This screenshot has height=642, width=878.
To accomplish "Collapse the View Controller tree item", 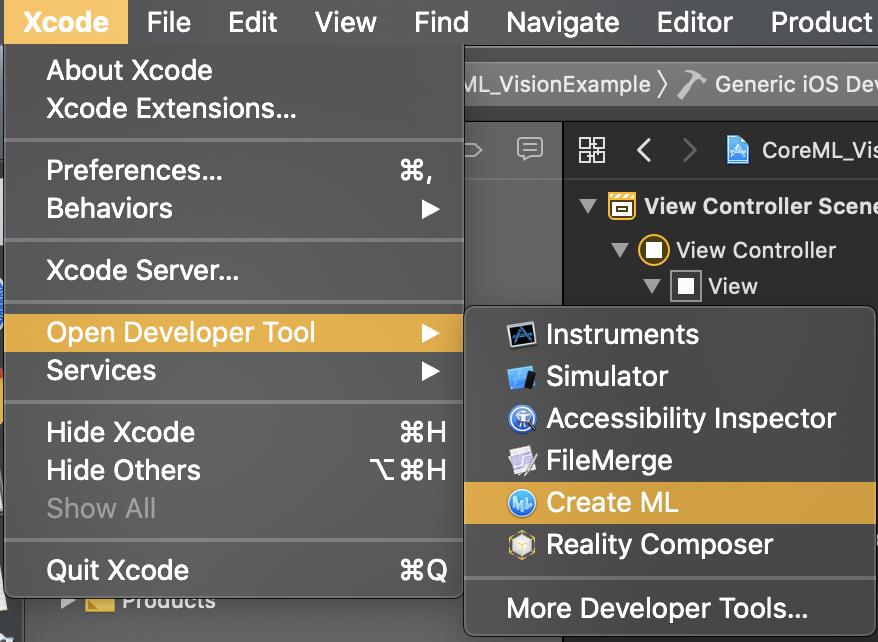I will (x=620, y=250).
